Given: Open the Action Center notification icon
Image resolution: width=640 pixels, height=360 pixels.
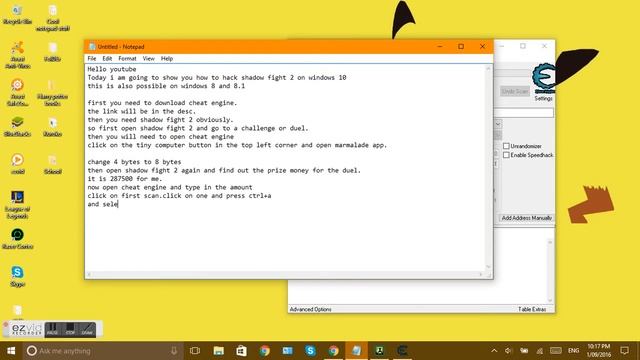Looking at the screenshot, I should tap(624, 351).
